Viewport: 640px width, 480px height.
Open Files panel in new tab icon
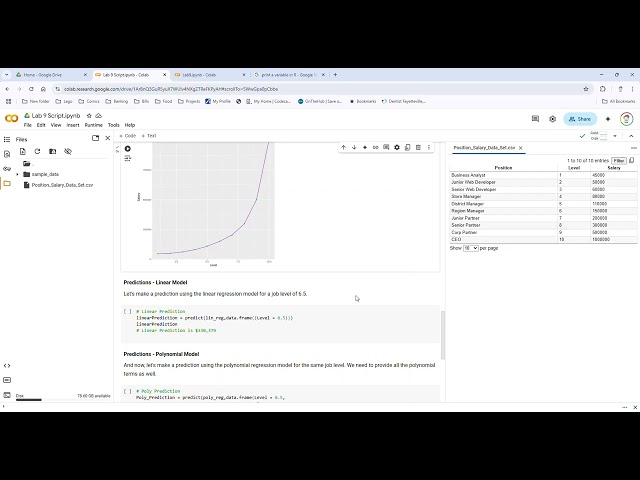click(x=96, y=138)
